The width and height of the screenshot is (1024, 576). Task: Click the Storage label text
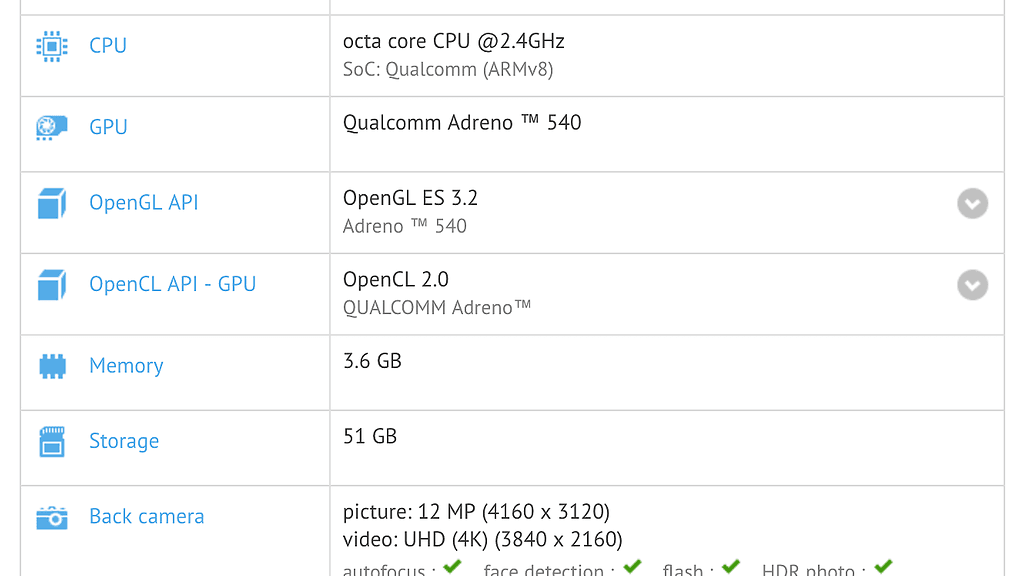coord(124,441)
